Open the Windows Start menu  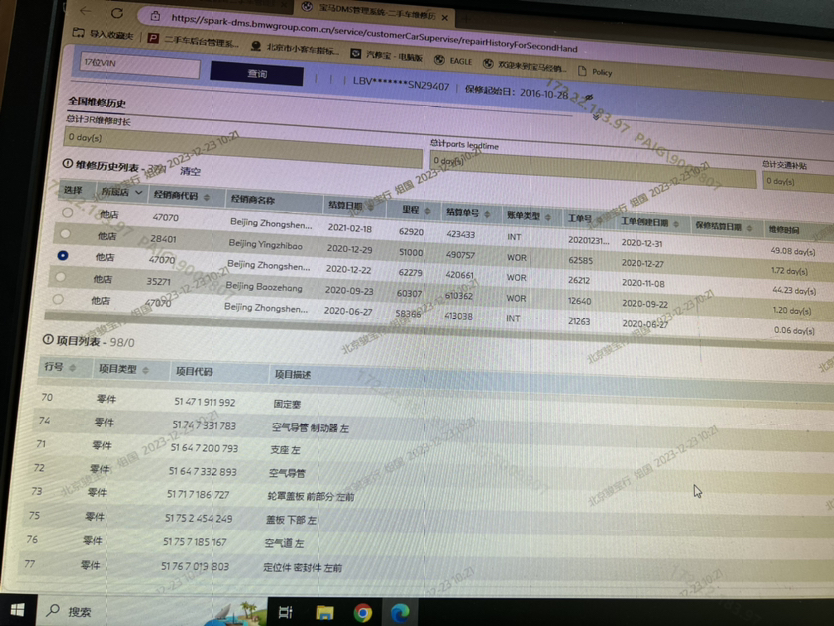pos(18,610)
